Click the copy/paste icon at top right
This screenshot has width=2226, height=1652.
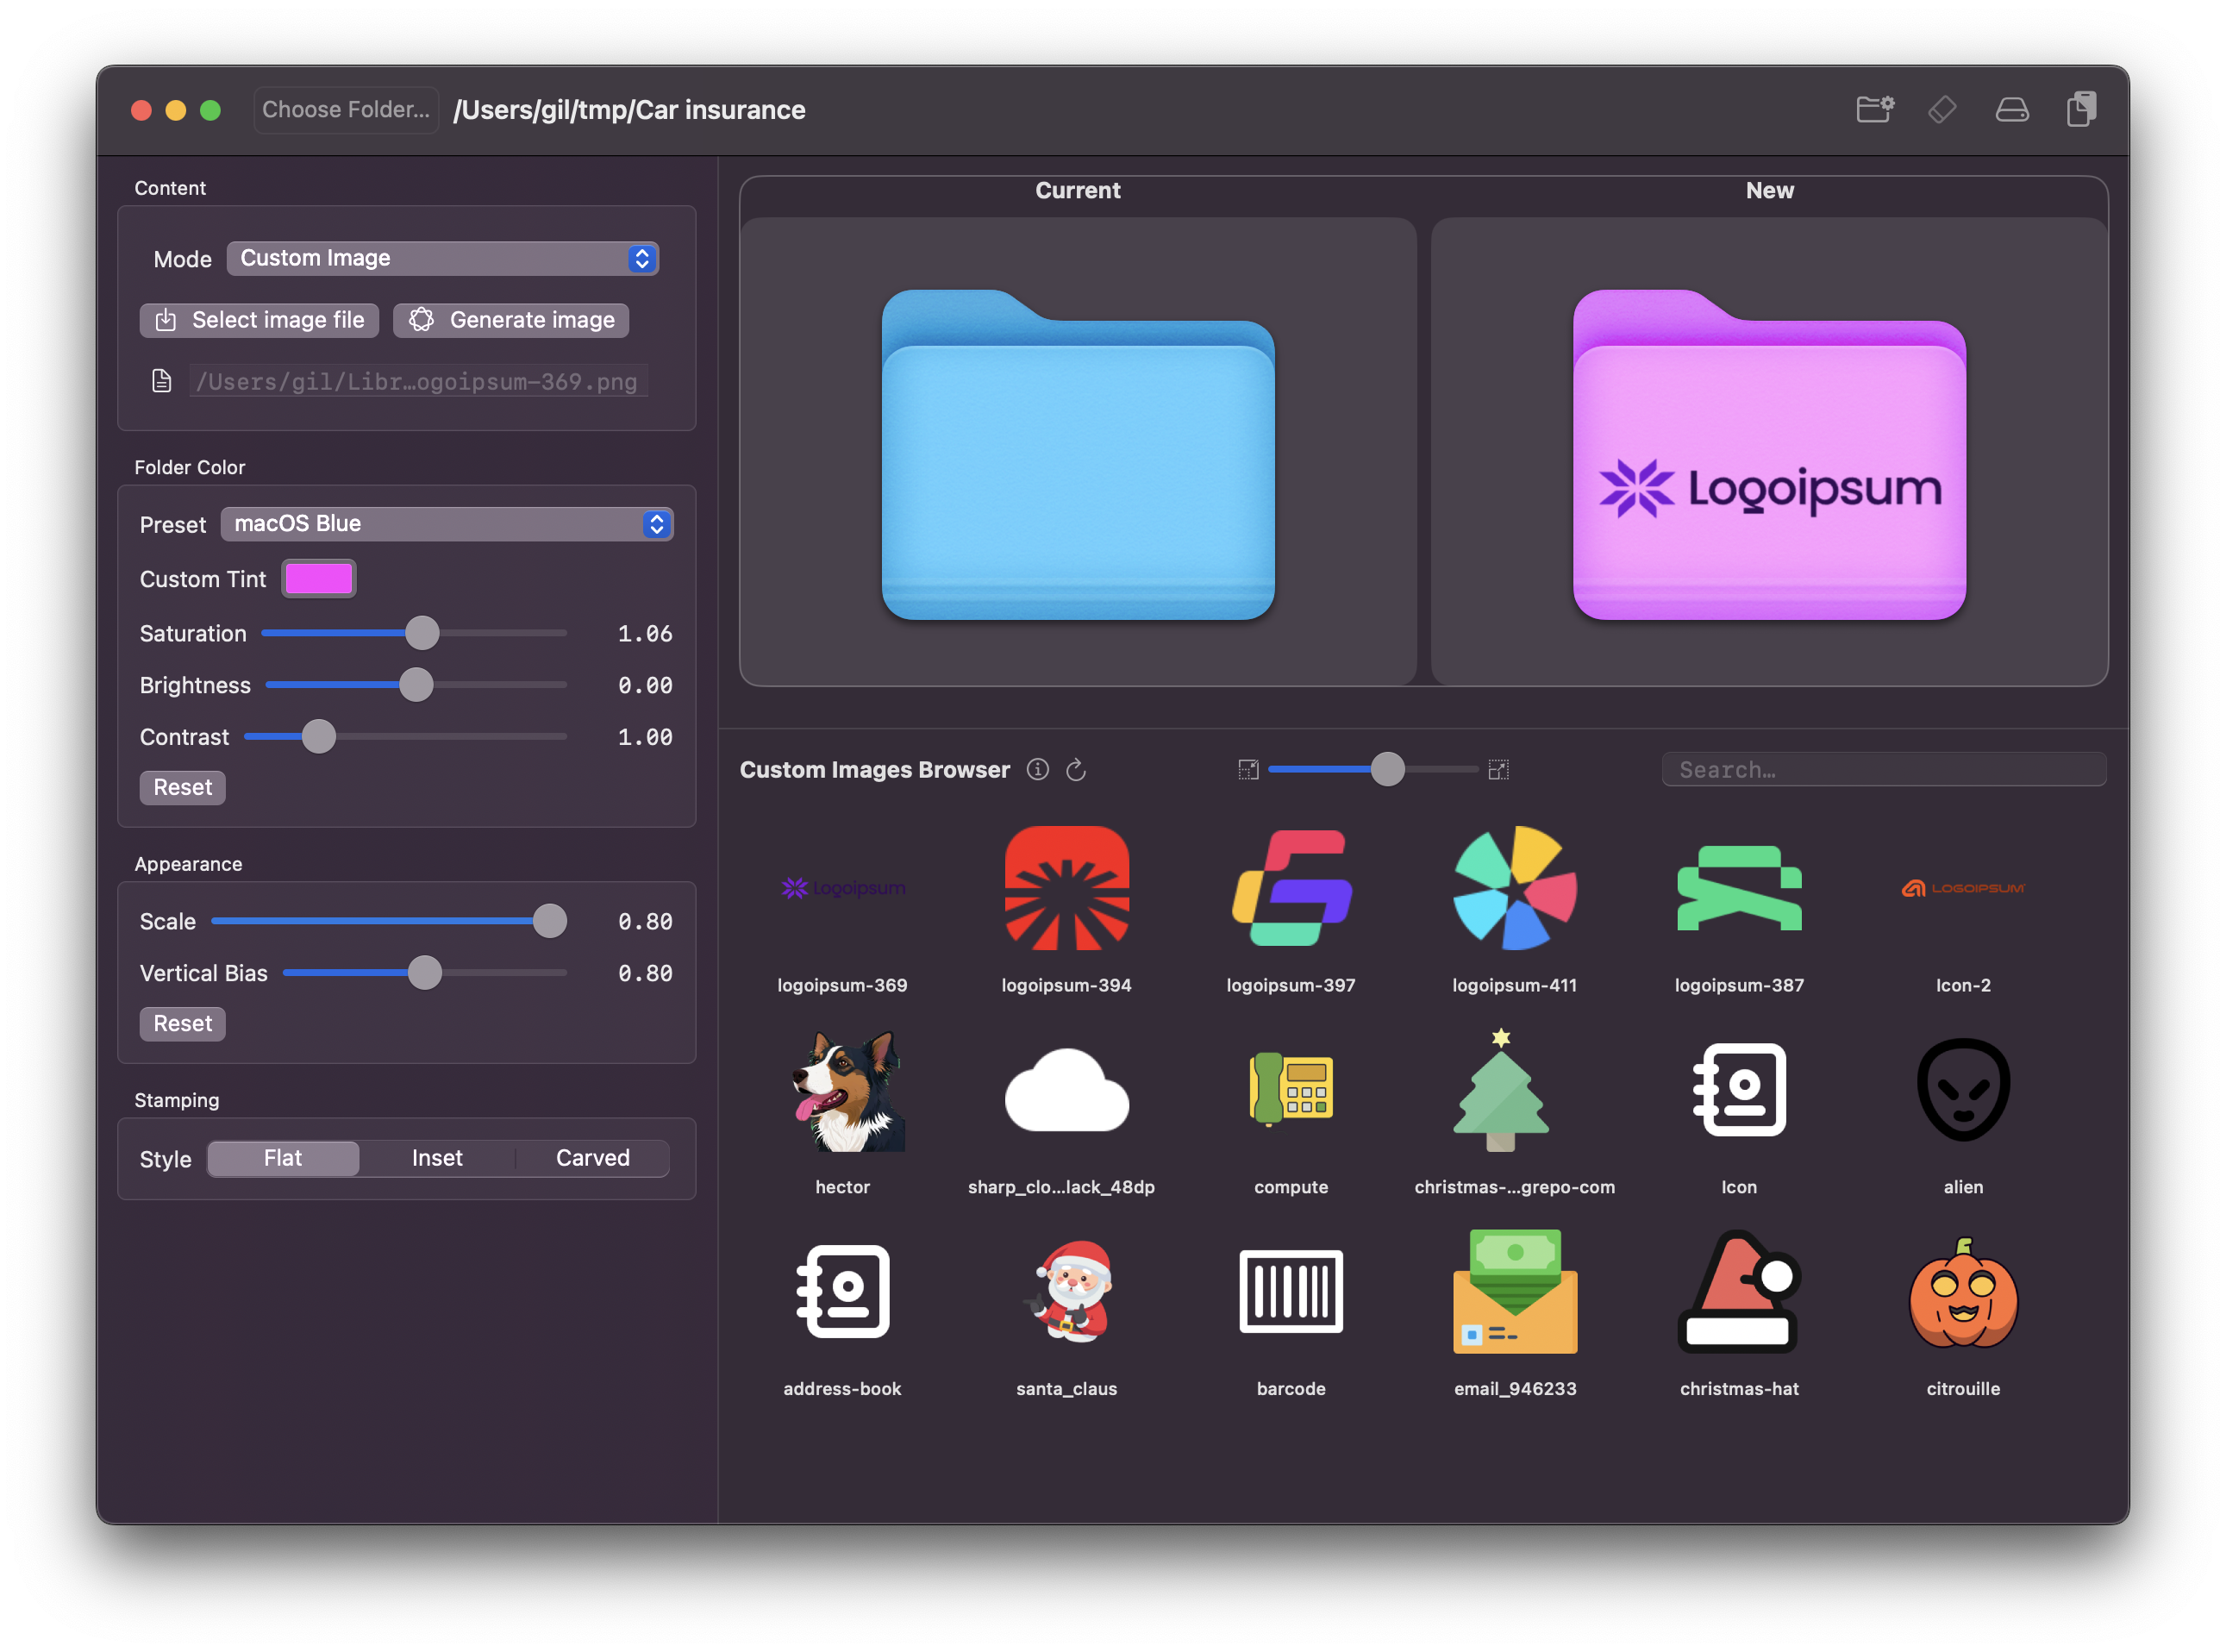click(2081, 110)
